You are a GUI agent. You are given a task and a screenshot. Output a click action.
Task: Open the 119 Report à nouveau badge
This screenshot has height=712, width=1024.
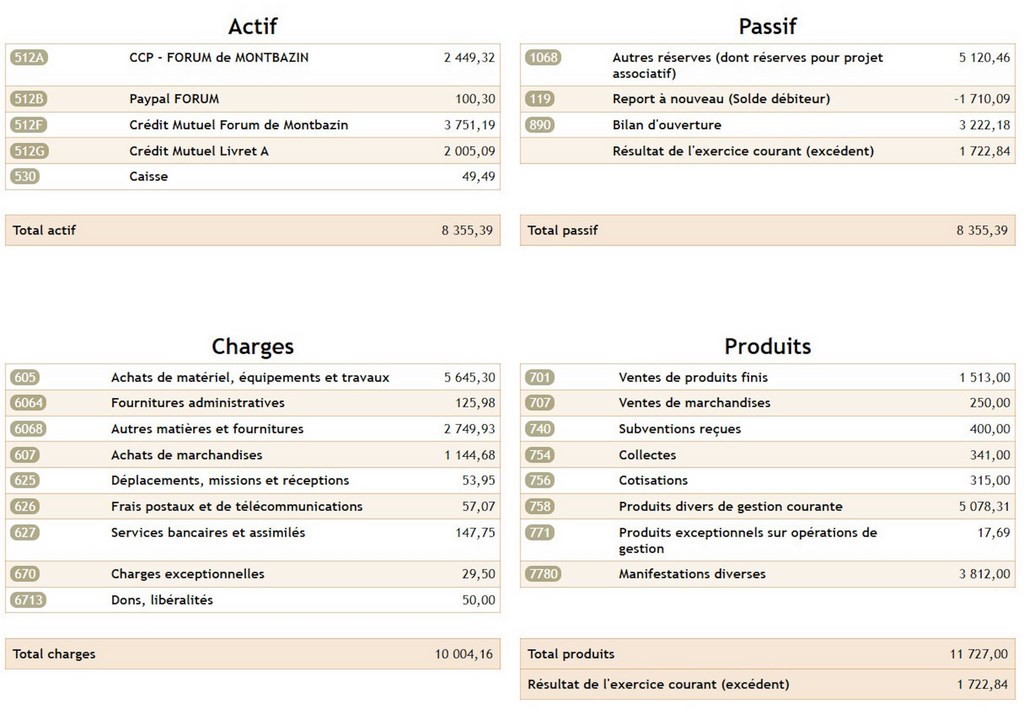pyautogui.click(x=540, y=99)
